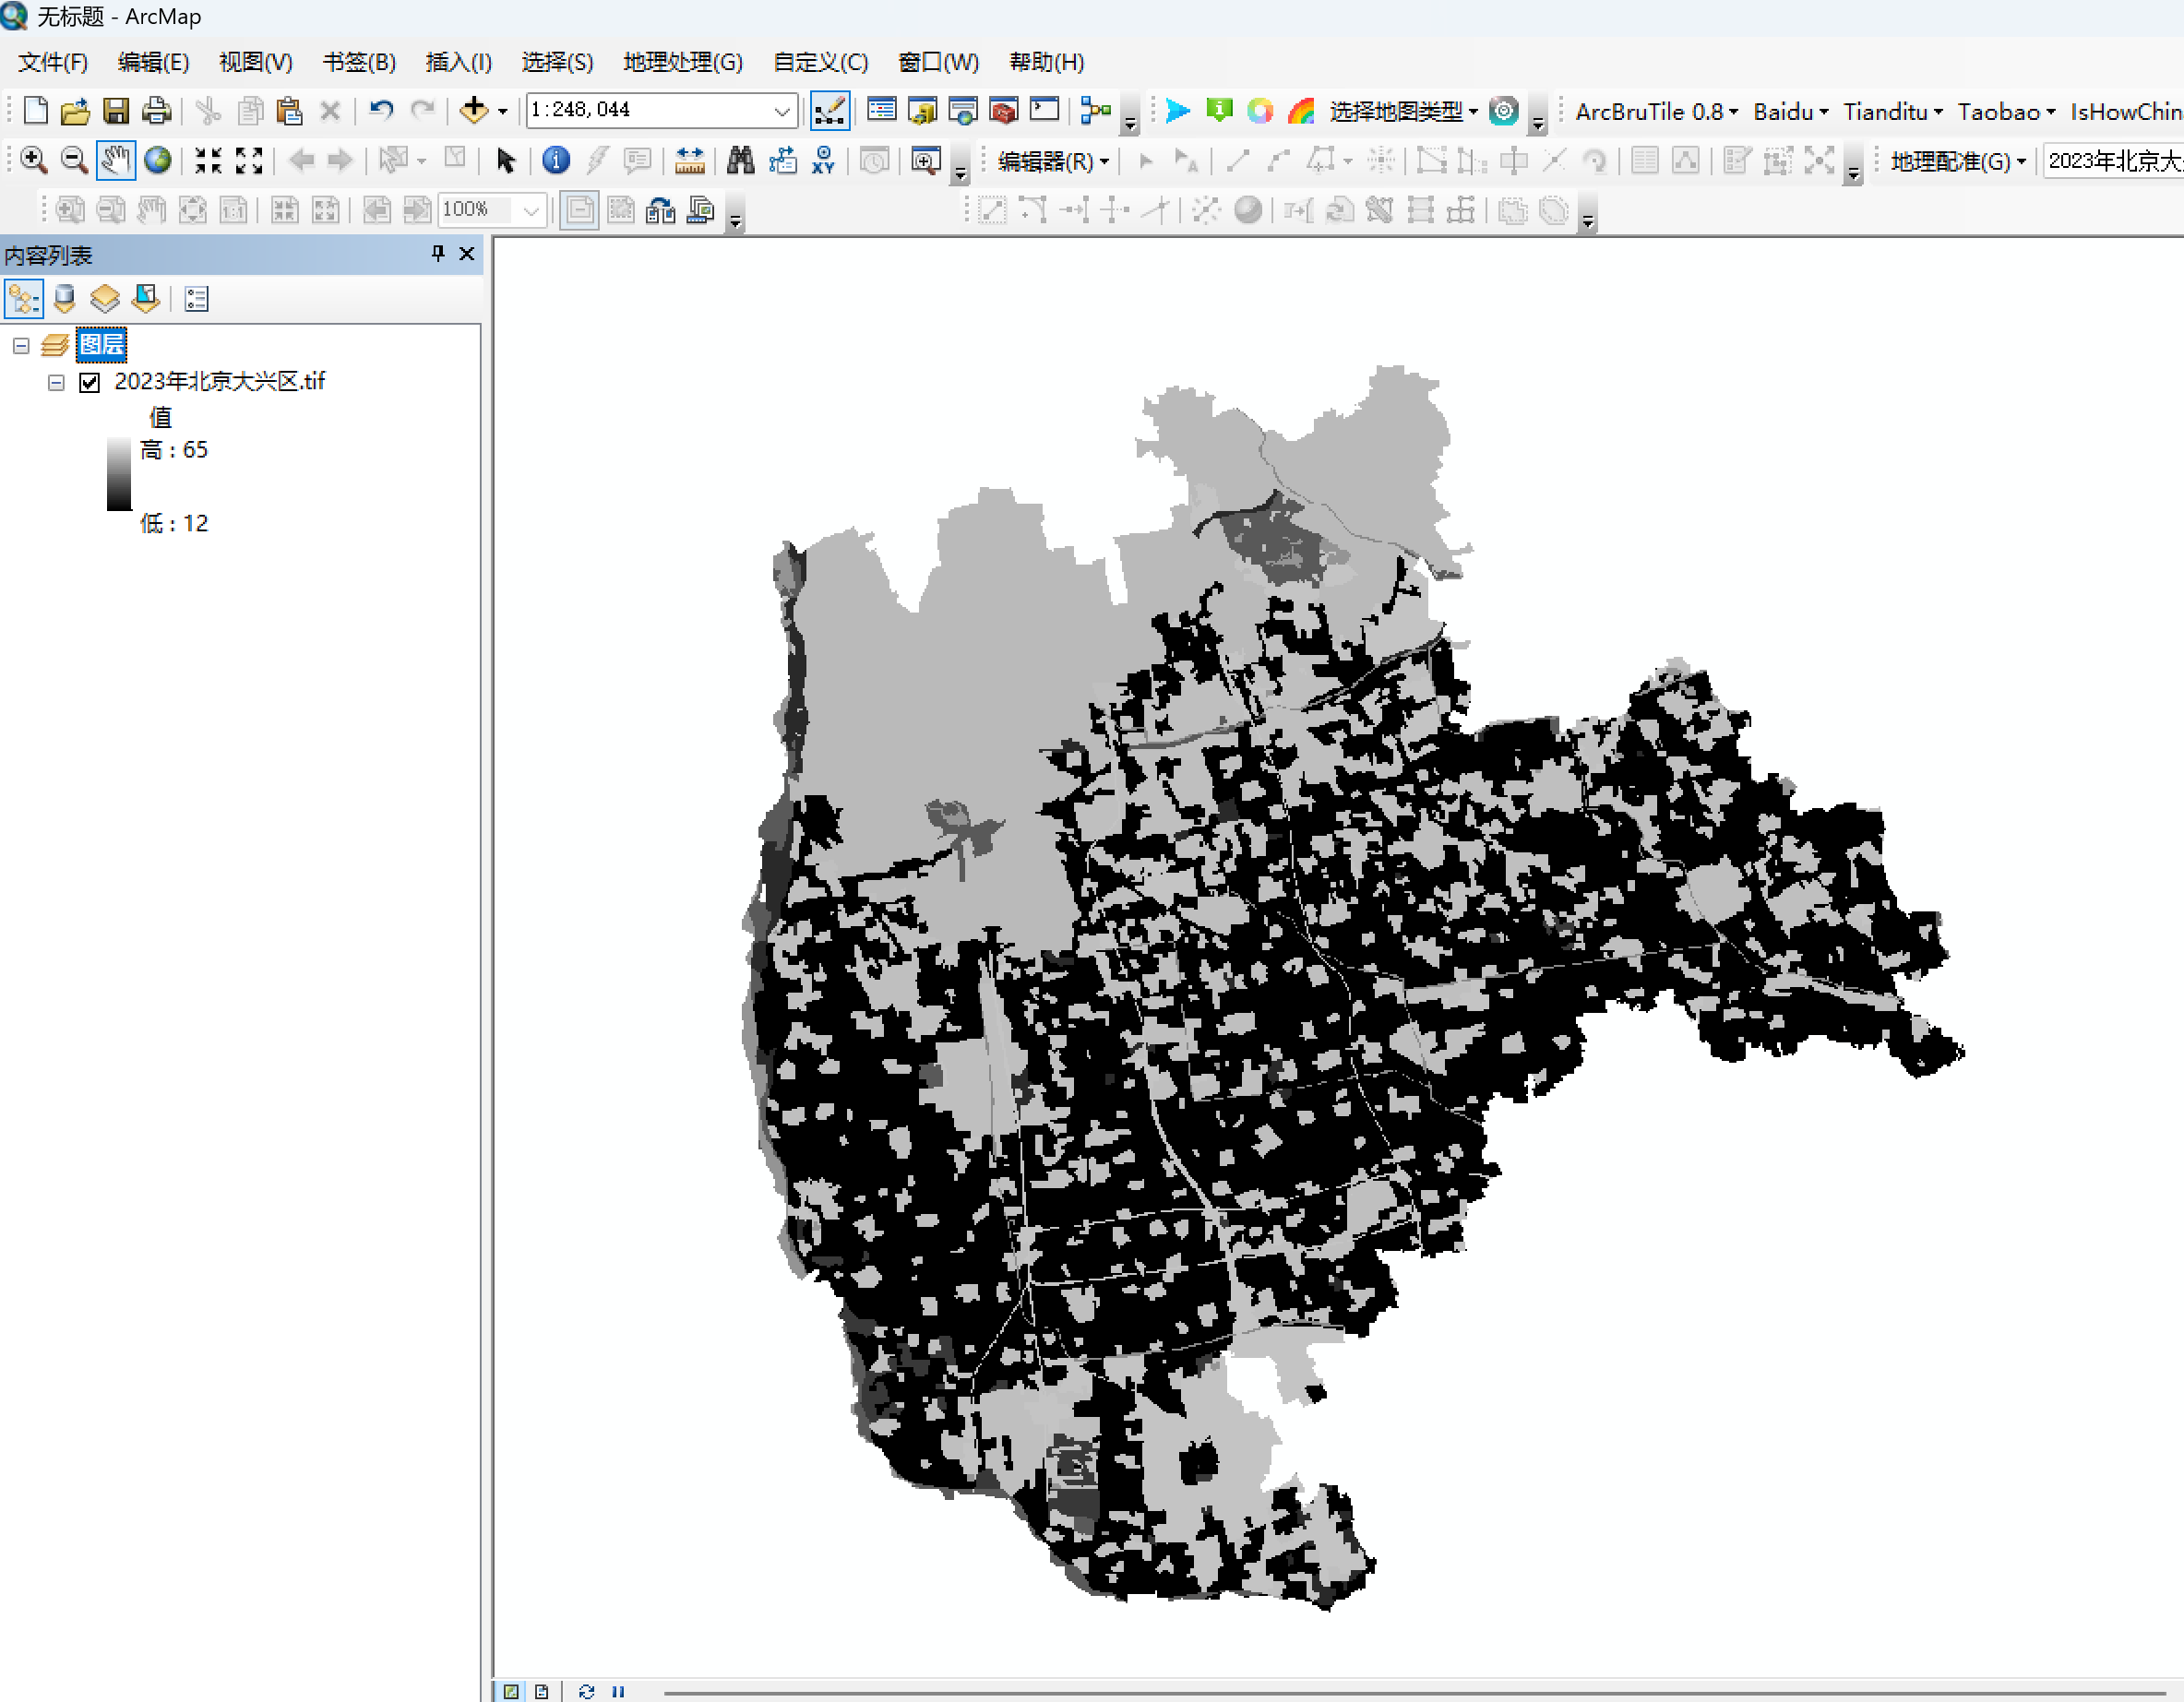
Task: Select the Identify tool
Action: click(556, 160)
